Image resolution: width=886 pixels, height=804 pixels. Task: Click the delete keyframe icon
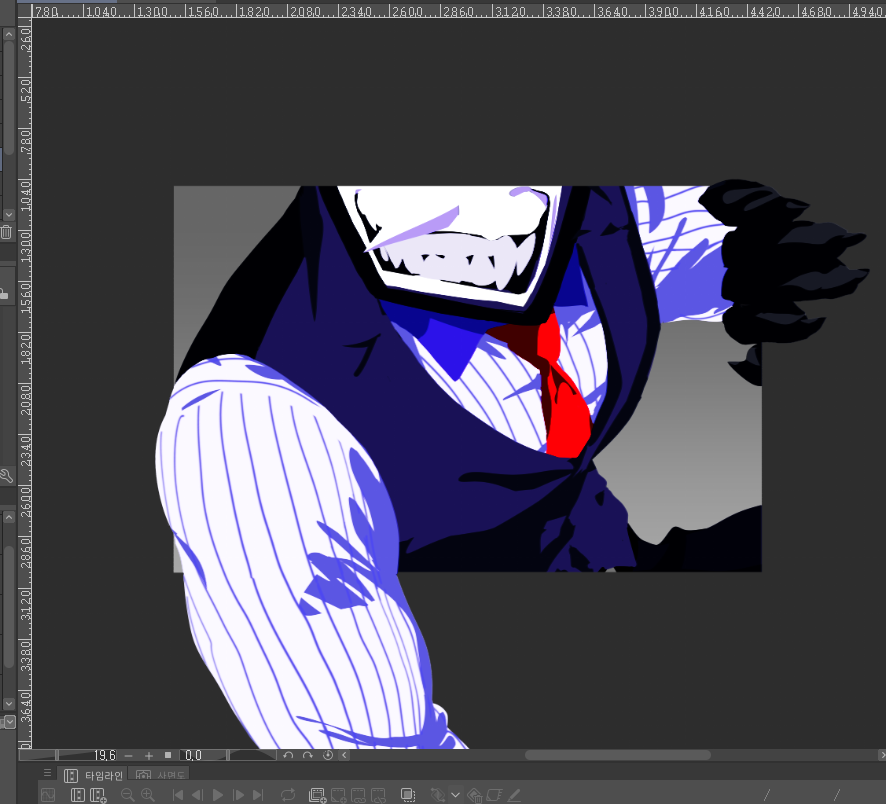click(475, 795)
